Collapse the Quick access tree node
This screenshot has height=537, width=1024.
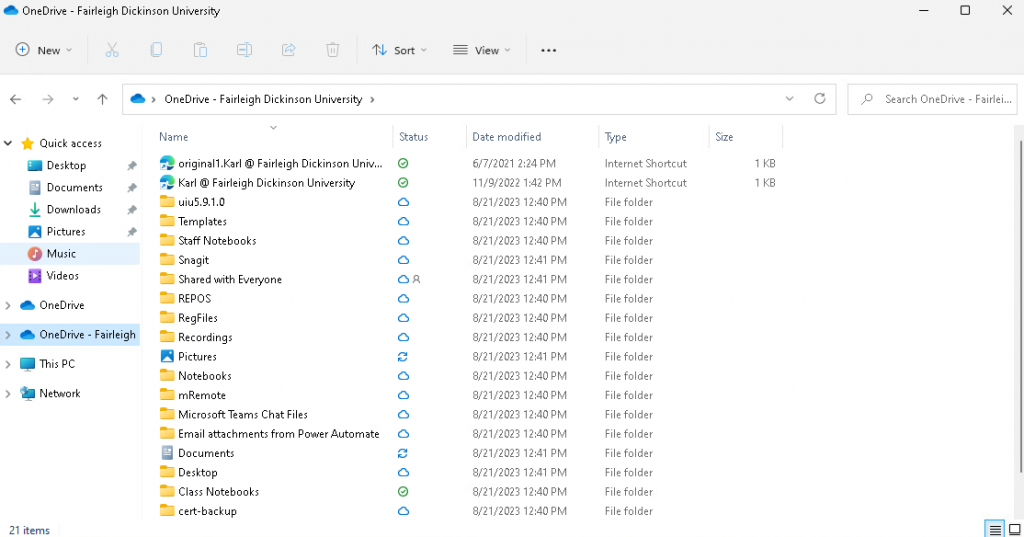pos(8,143)
